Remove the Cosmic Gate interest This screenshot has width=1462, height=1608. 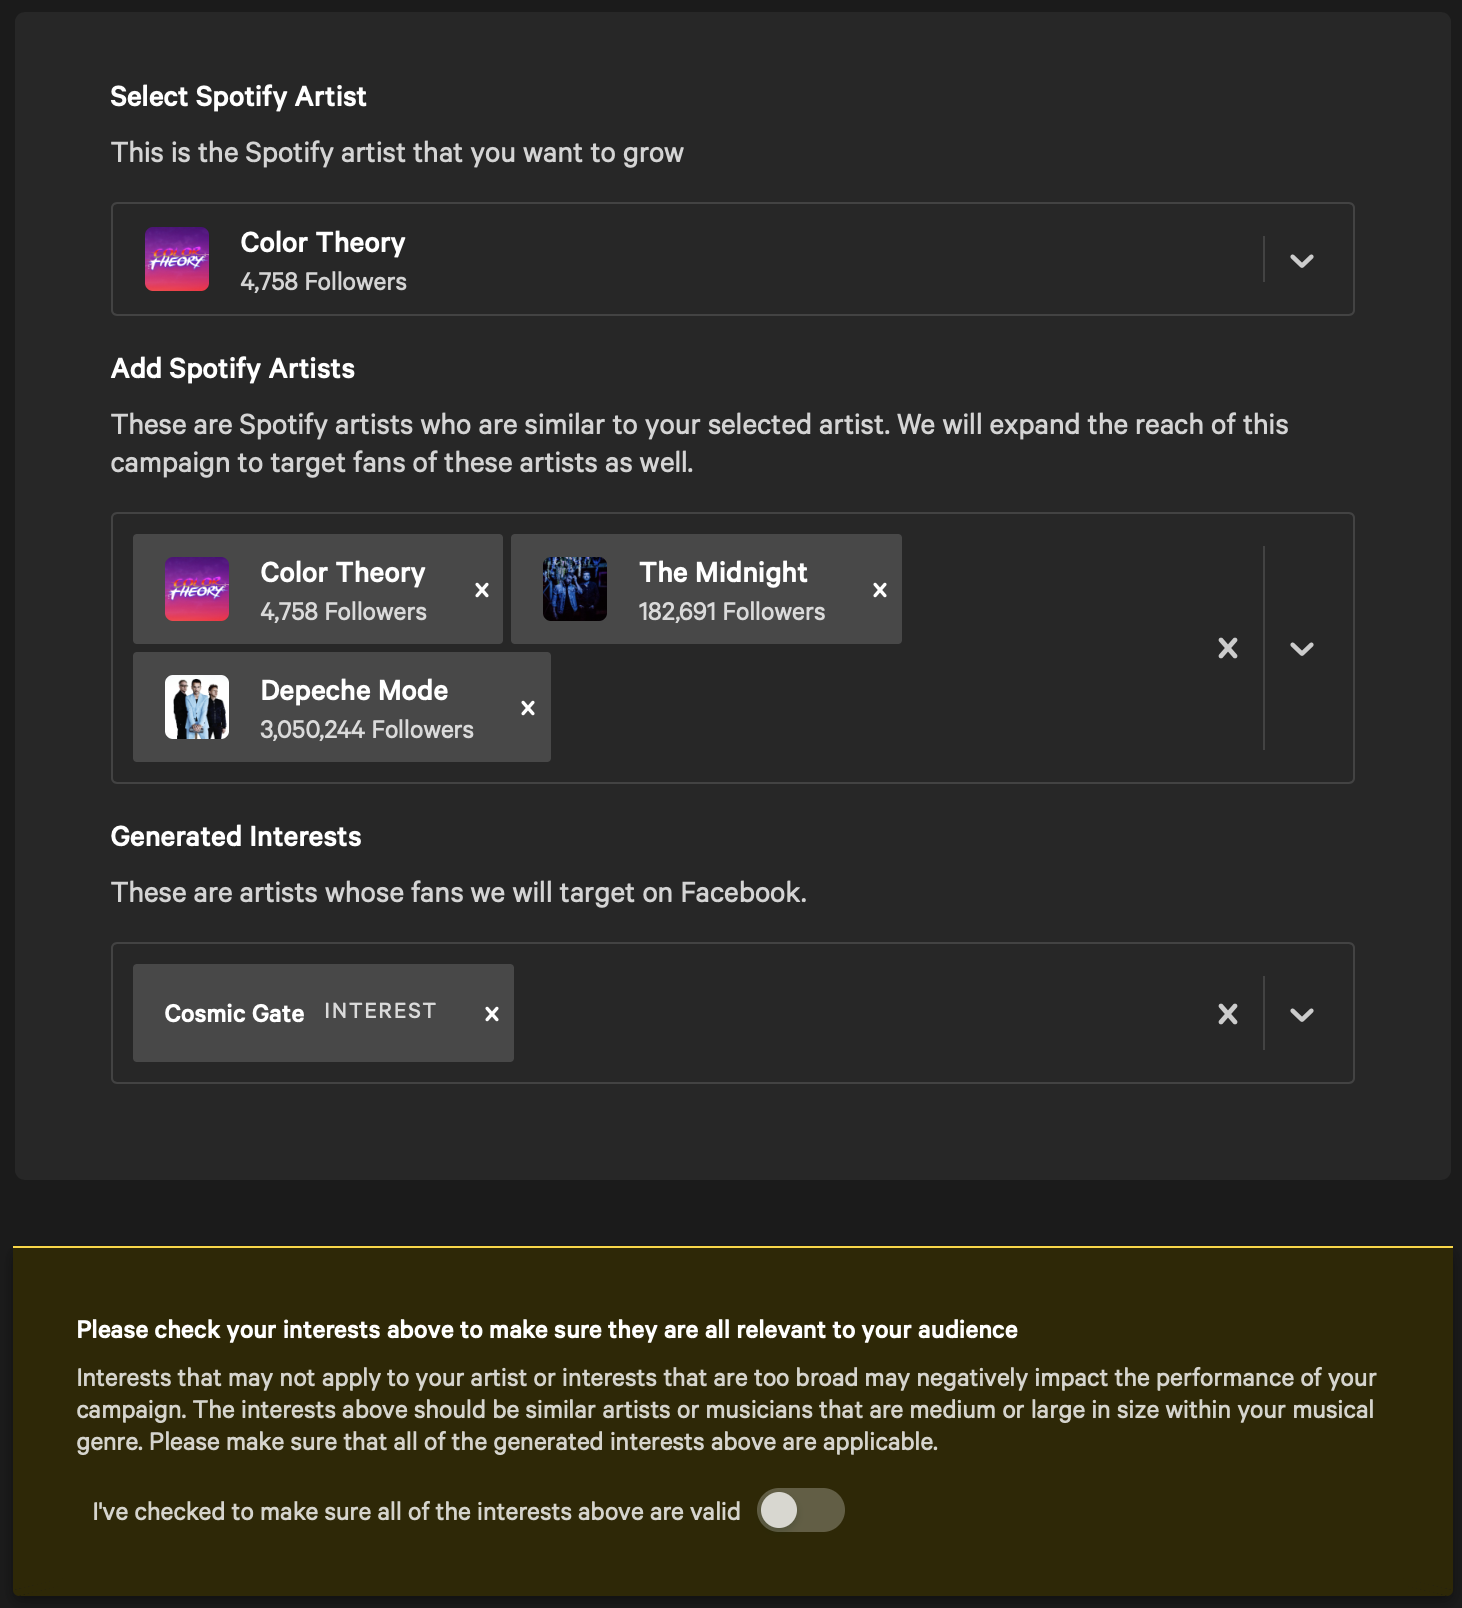(x=492, y=1014)
